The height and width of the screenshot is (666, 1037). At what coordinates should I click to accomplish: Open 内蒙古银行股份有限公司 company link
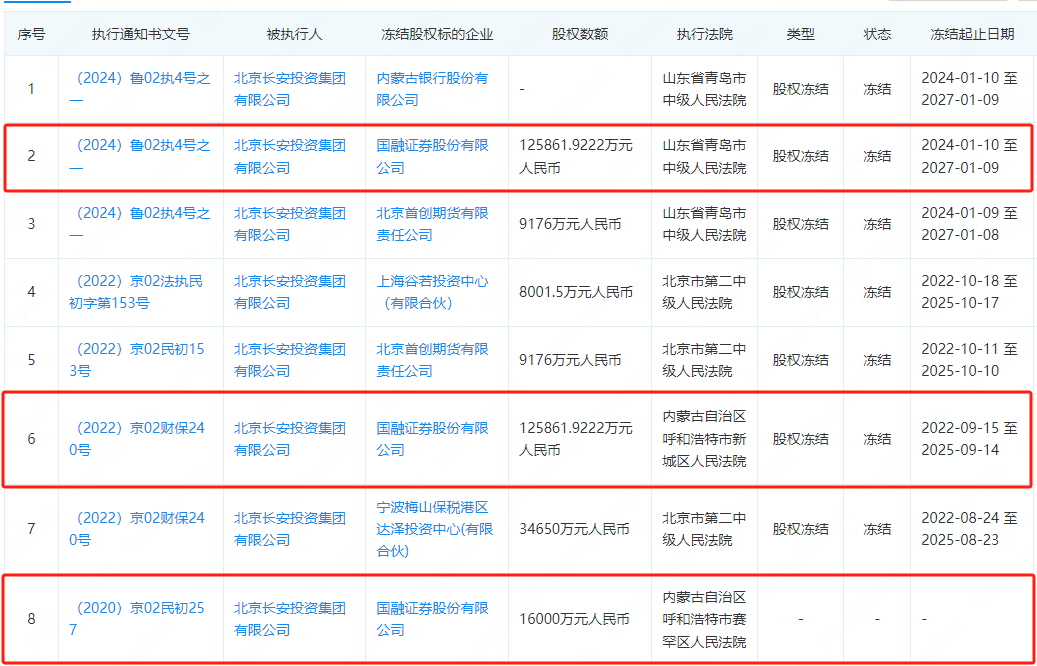(433, 89)
